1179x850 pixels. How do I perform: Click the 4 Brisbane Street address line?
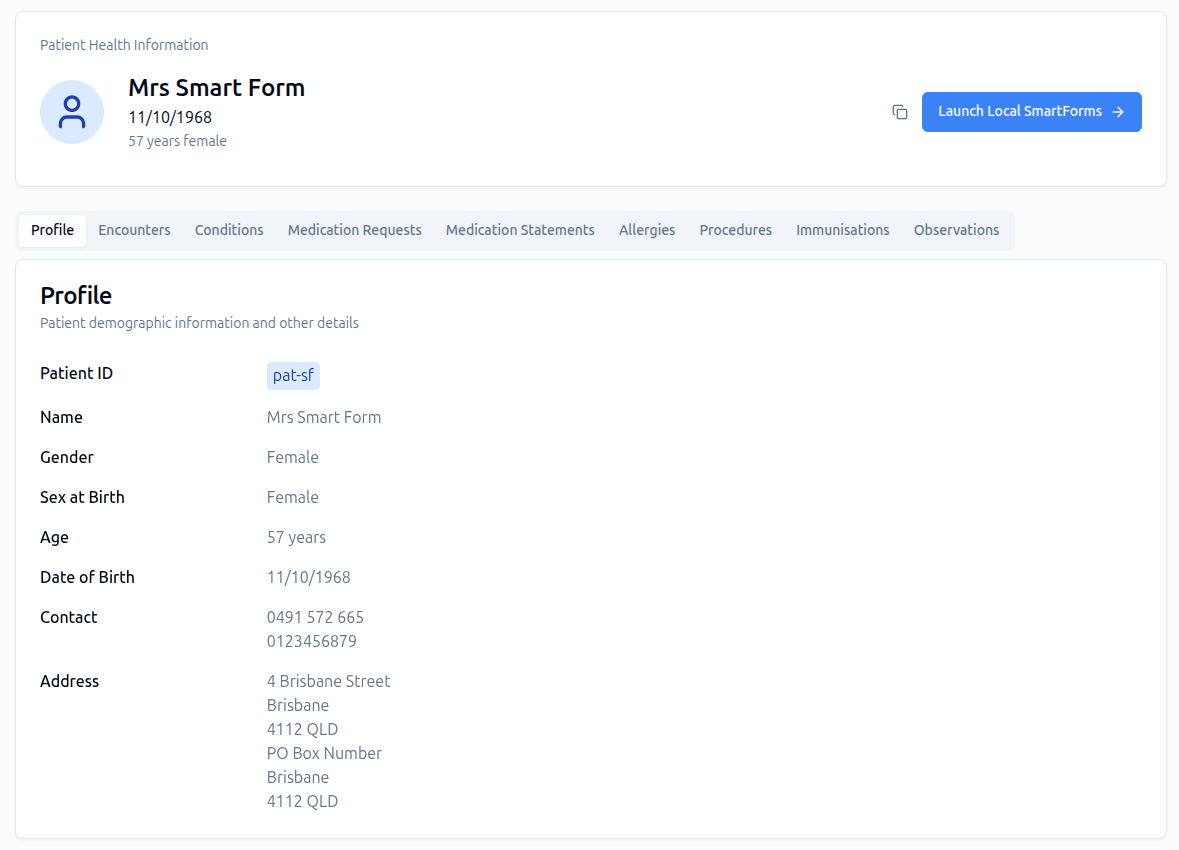(328, 681)
